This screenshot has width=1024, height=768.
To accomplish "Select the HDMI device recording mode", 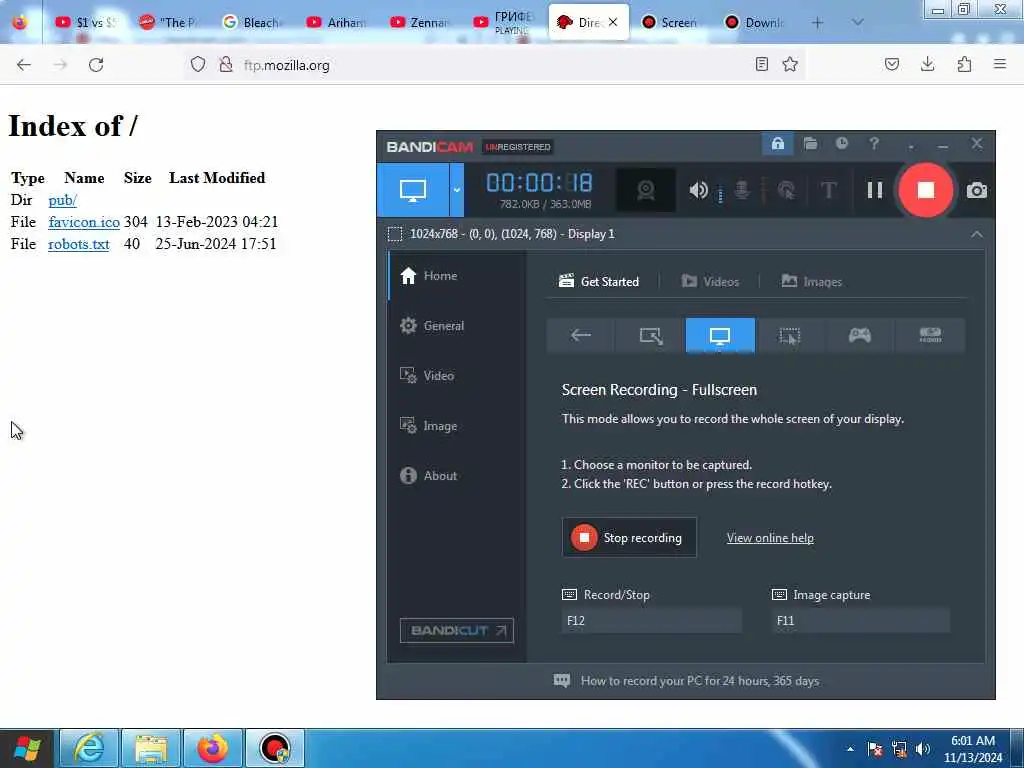I will click(930, 336).
